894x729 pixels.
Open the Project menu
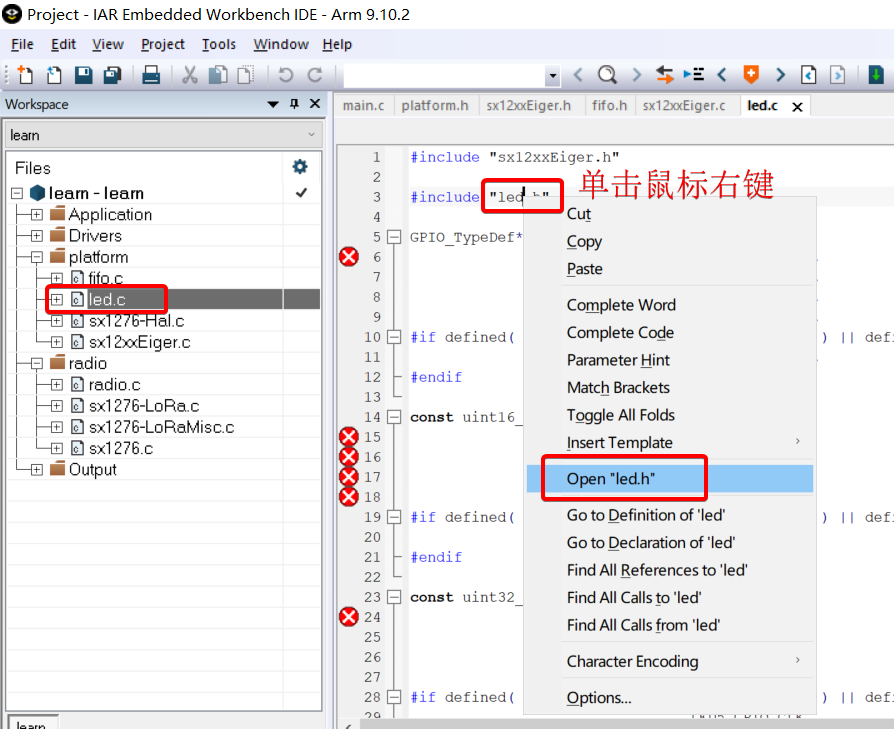click(x=162, y=44)
